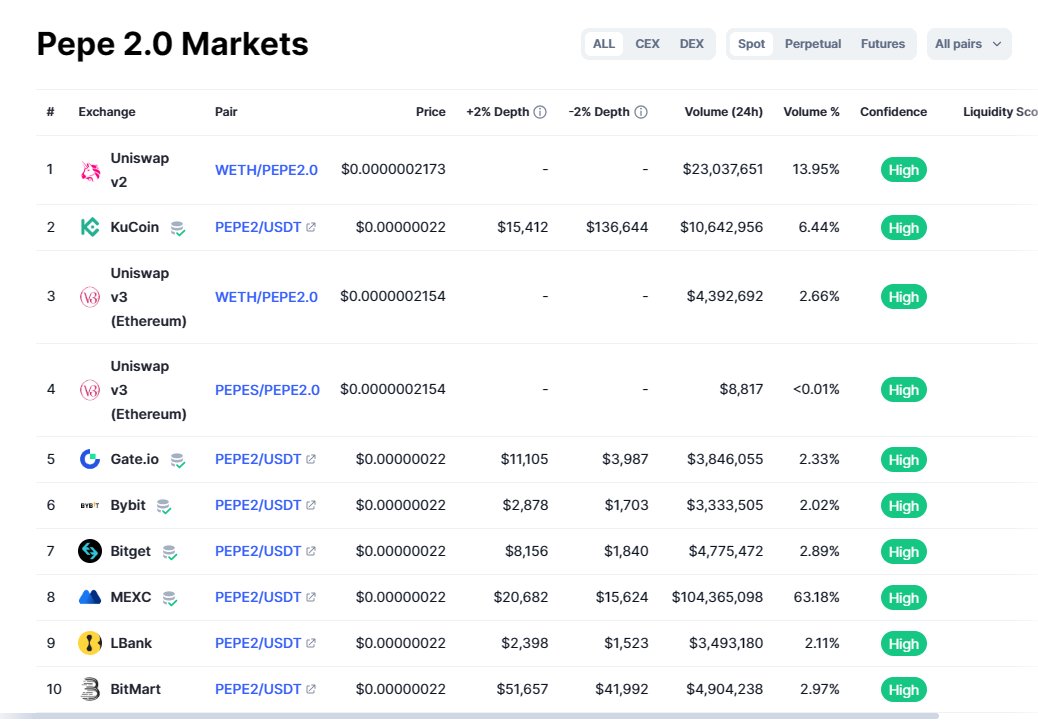Select the ALL exchanges filter
This screenshot has width=1038, height=725.
point(604,44)
